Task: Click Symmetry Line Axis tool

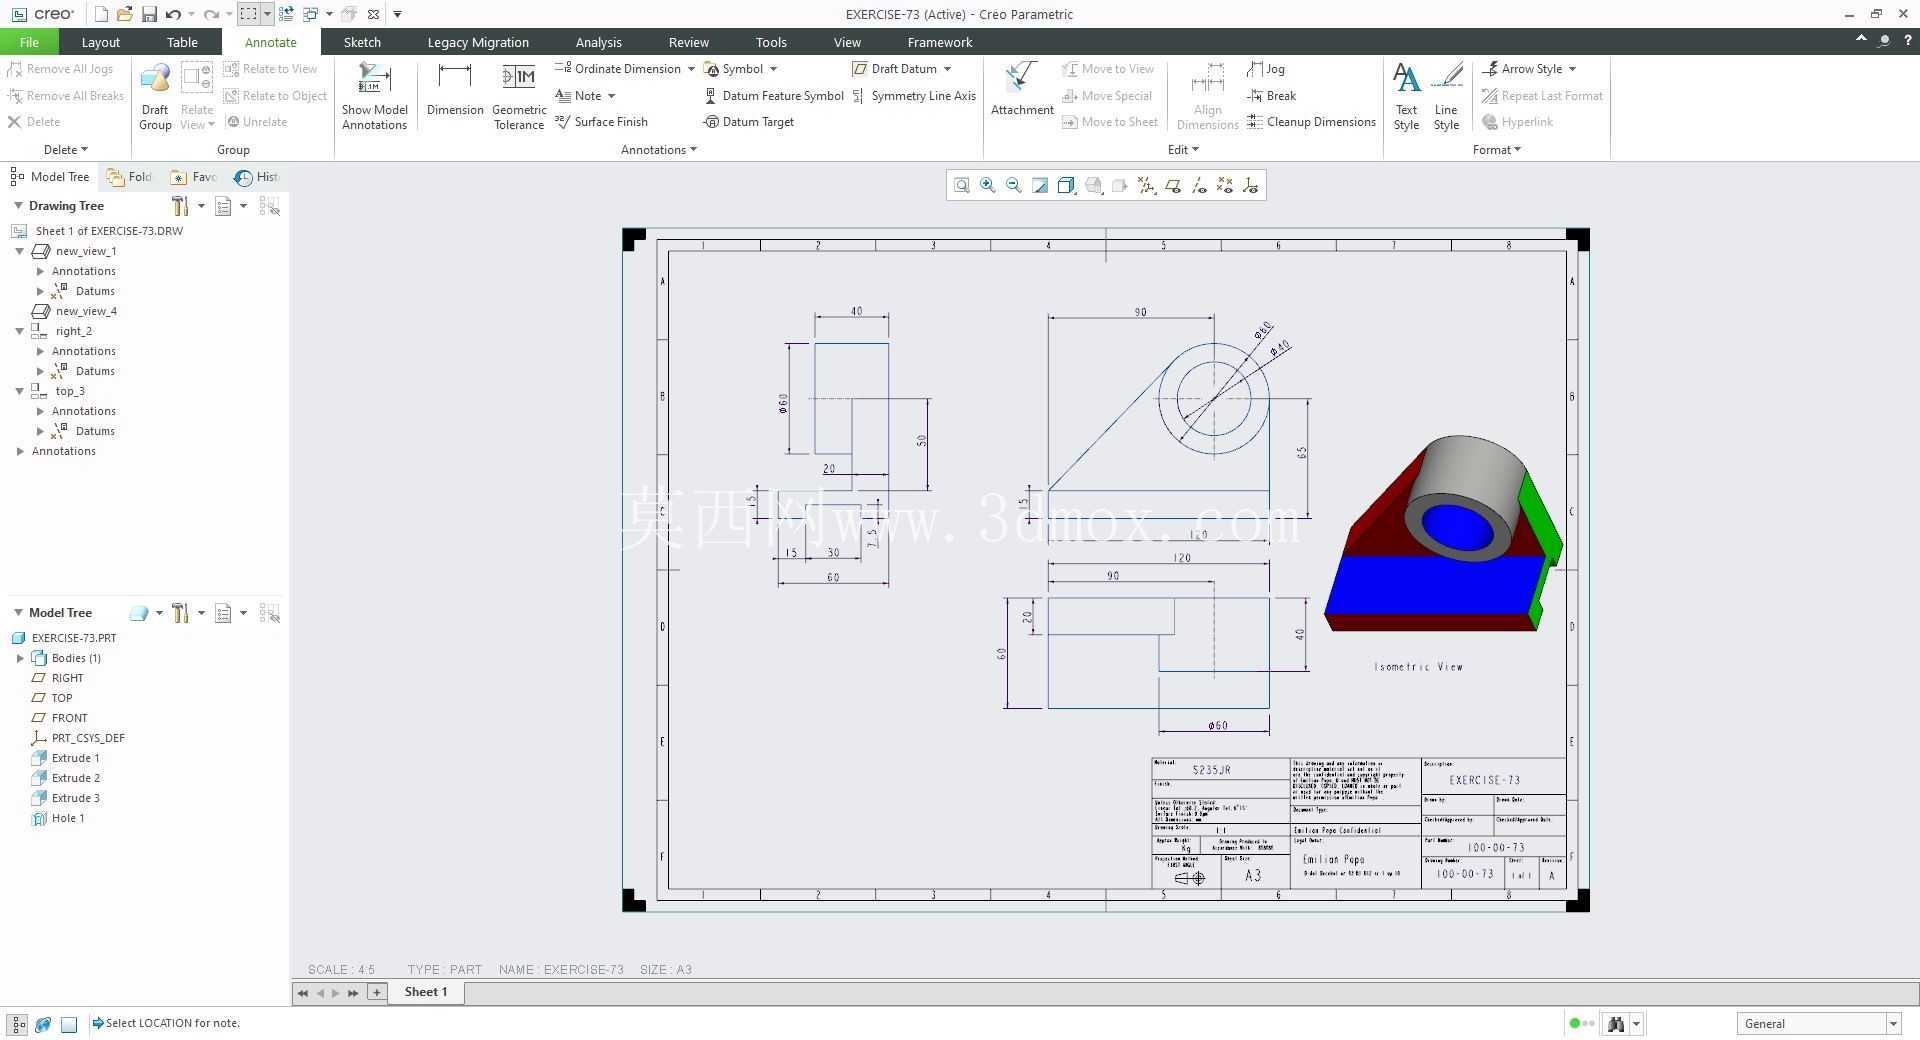Action: click(913, 96)
